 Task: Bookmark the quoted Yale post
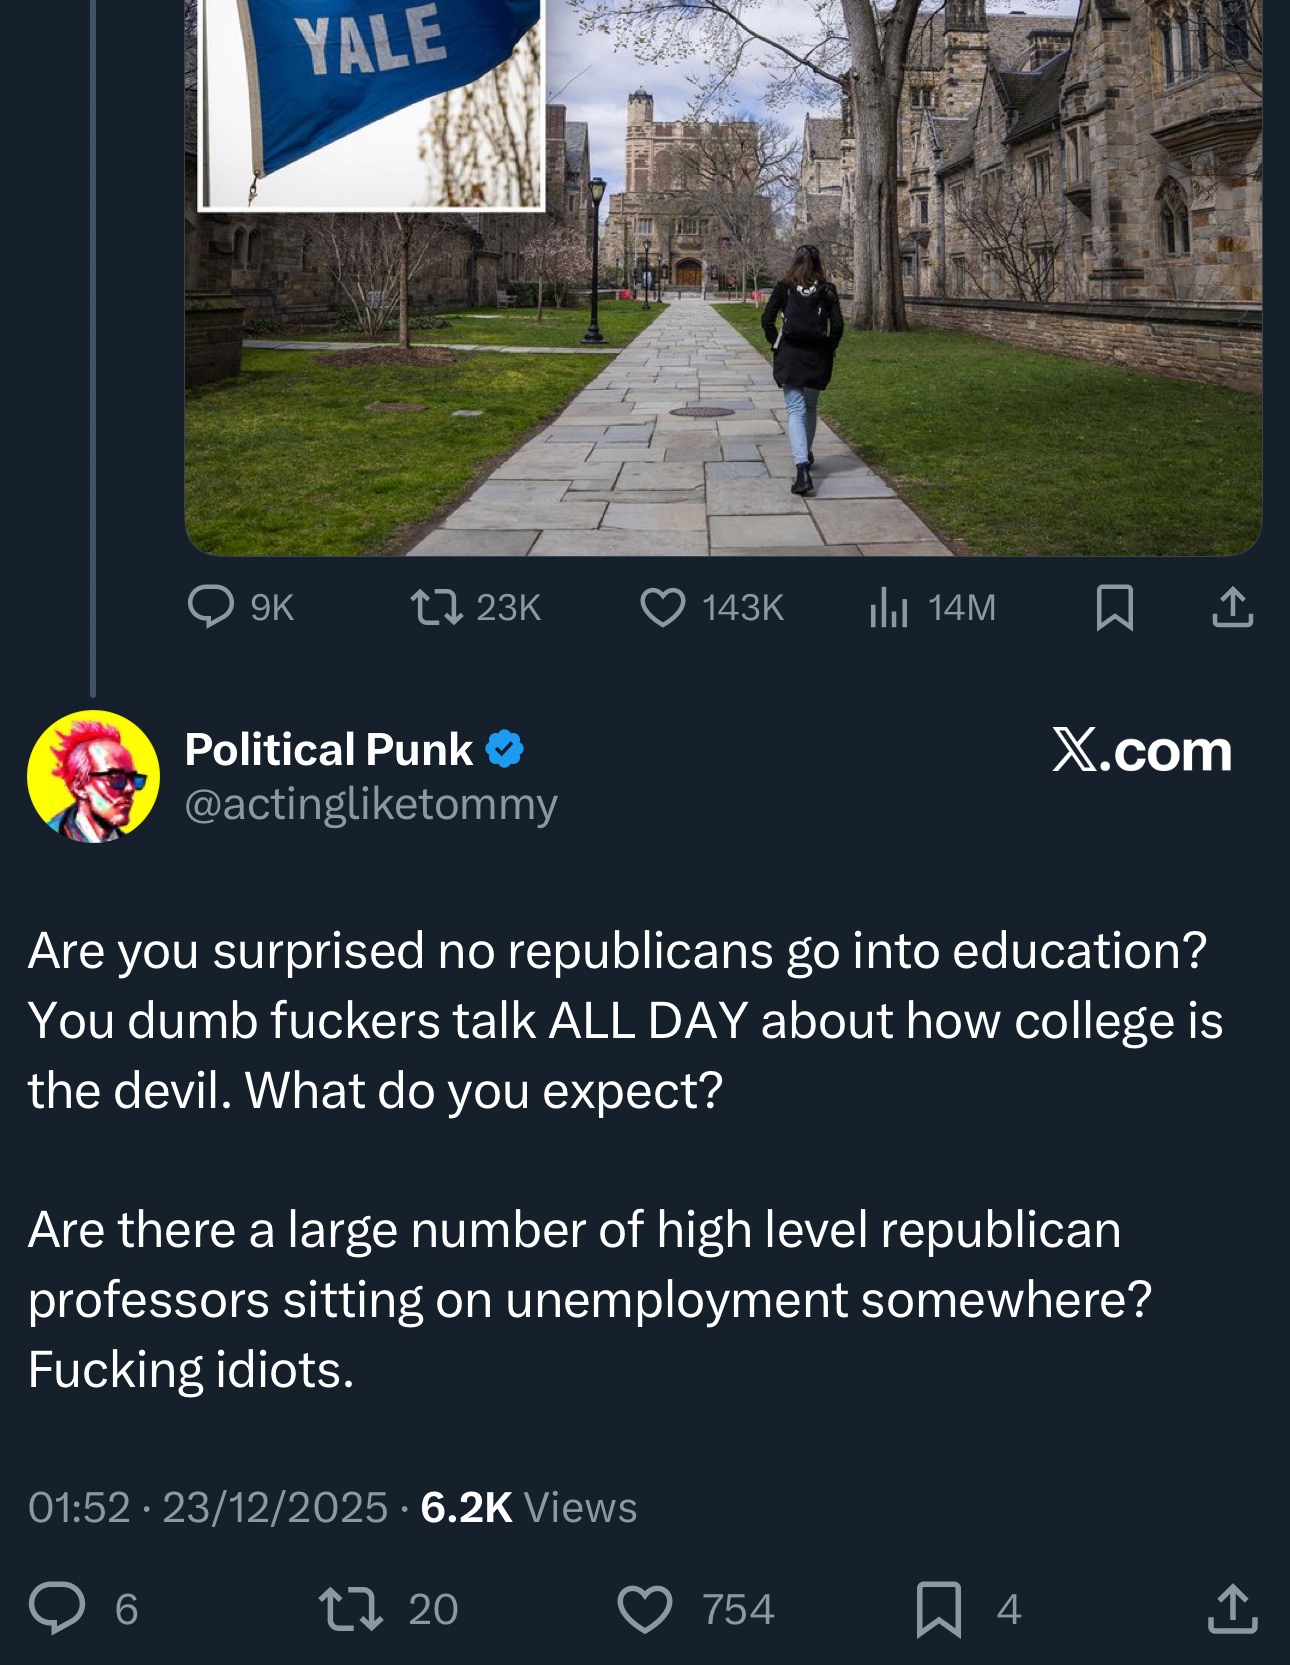click(x=1114, y=607)
